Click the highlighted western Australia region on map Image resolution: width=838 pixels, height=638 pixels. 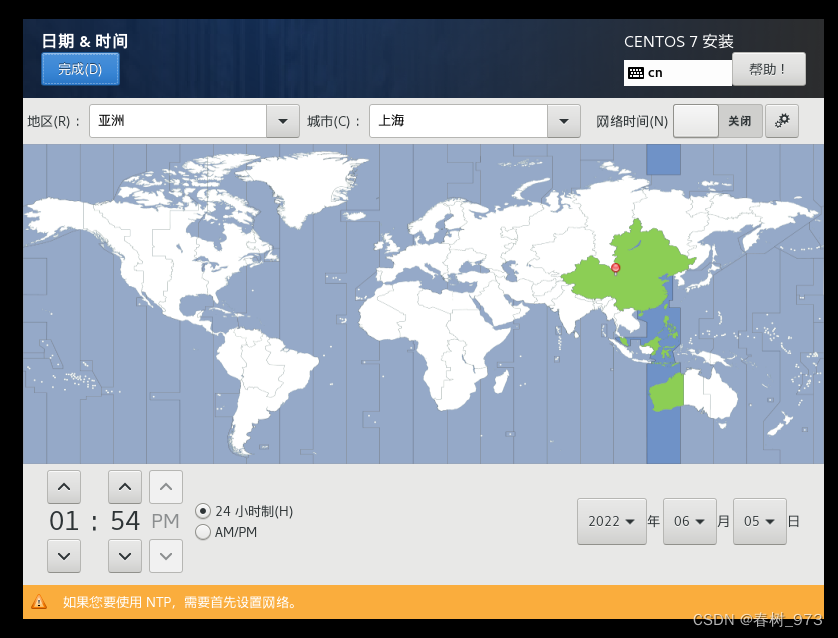point(666,394)
